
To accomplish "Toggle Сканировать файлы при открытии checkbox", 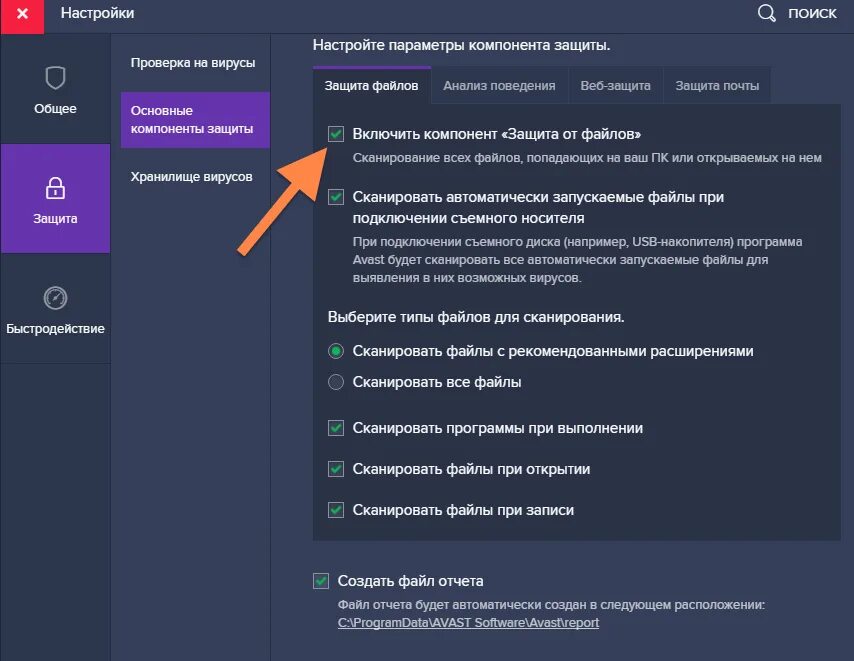I will point(336,469).
